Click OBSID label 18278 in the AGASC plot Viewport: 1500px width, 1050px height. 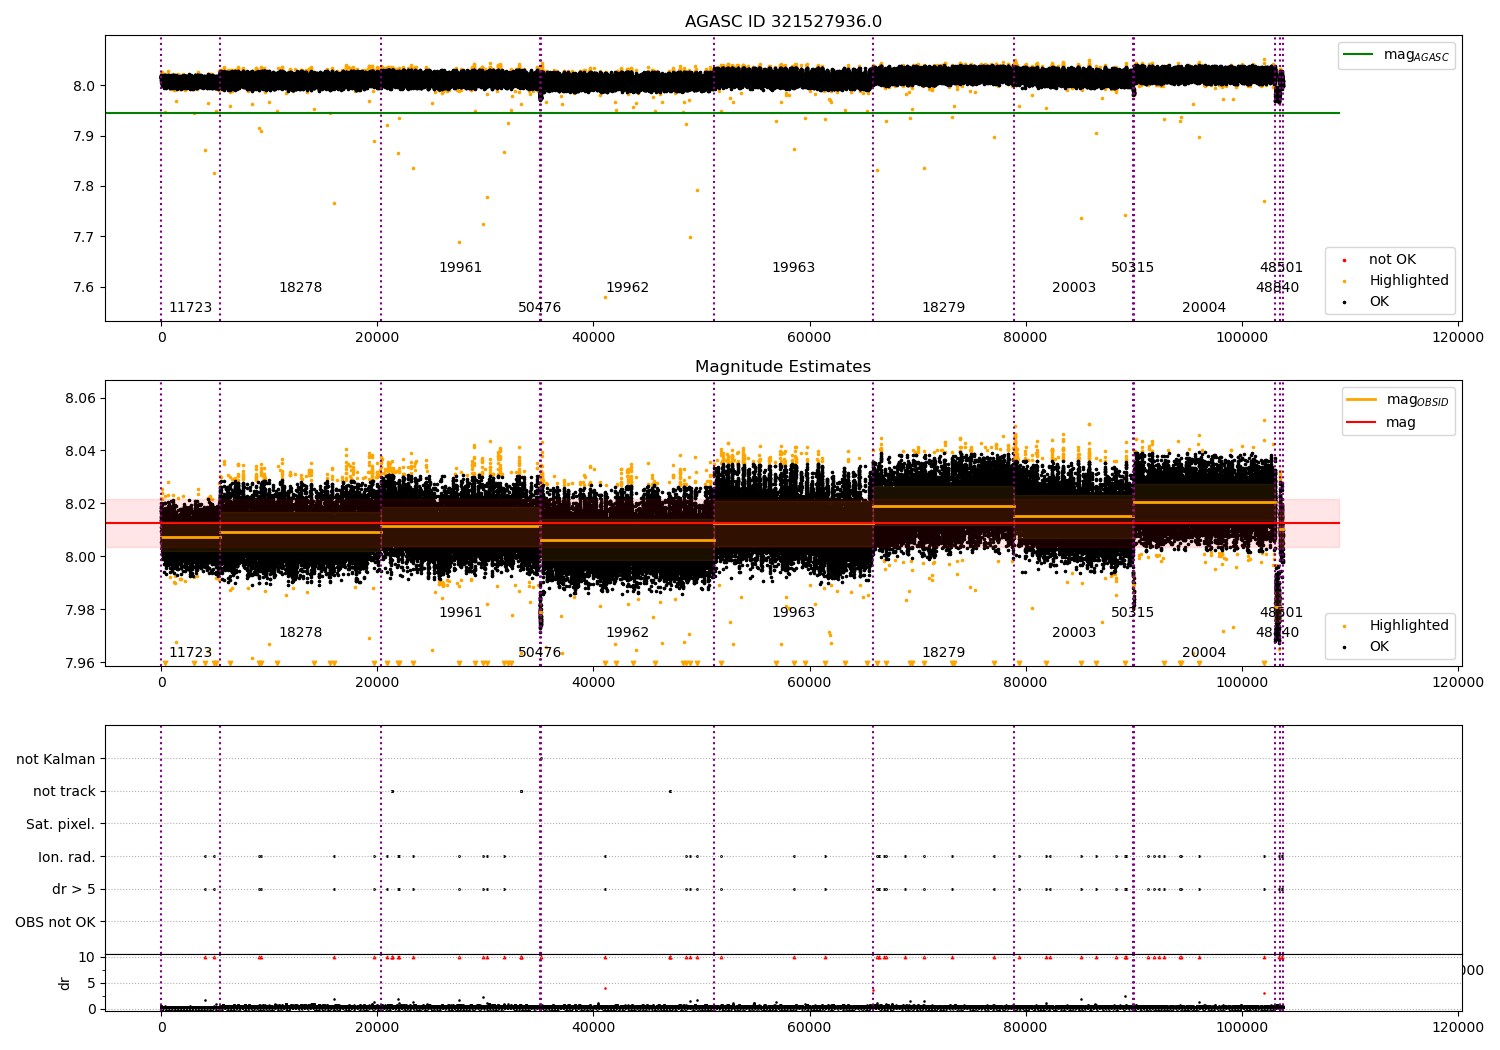click(300, 288)
